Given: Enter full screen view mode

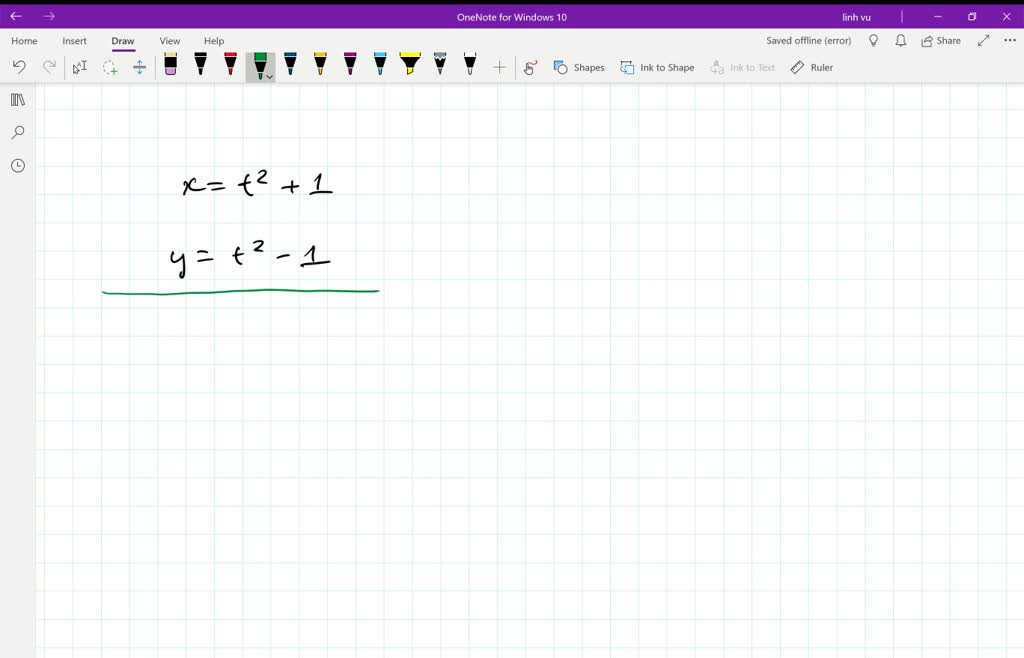Looking at the screenshot, I should point(982,40).
